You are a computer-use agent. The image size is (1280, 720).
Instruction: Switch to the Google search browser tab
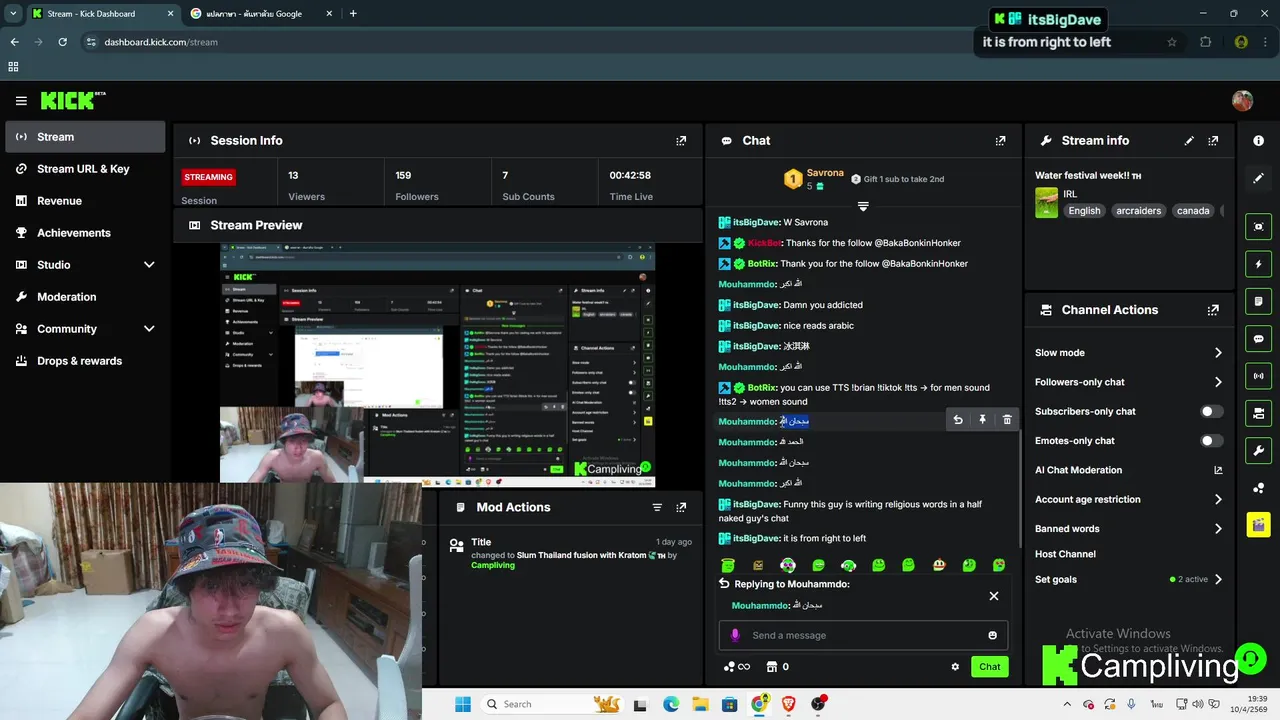click(260, 14)
